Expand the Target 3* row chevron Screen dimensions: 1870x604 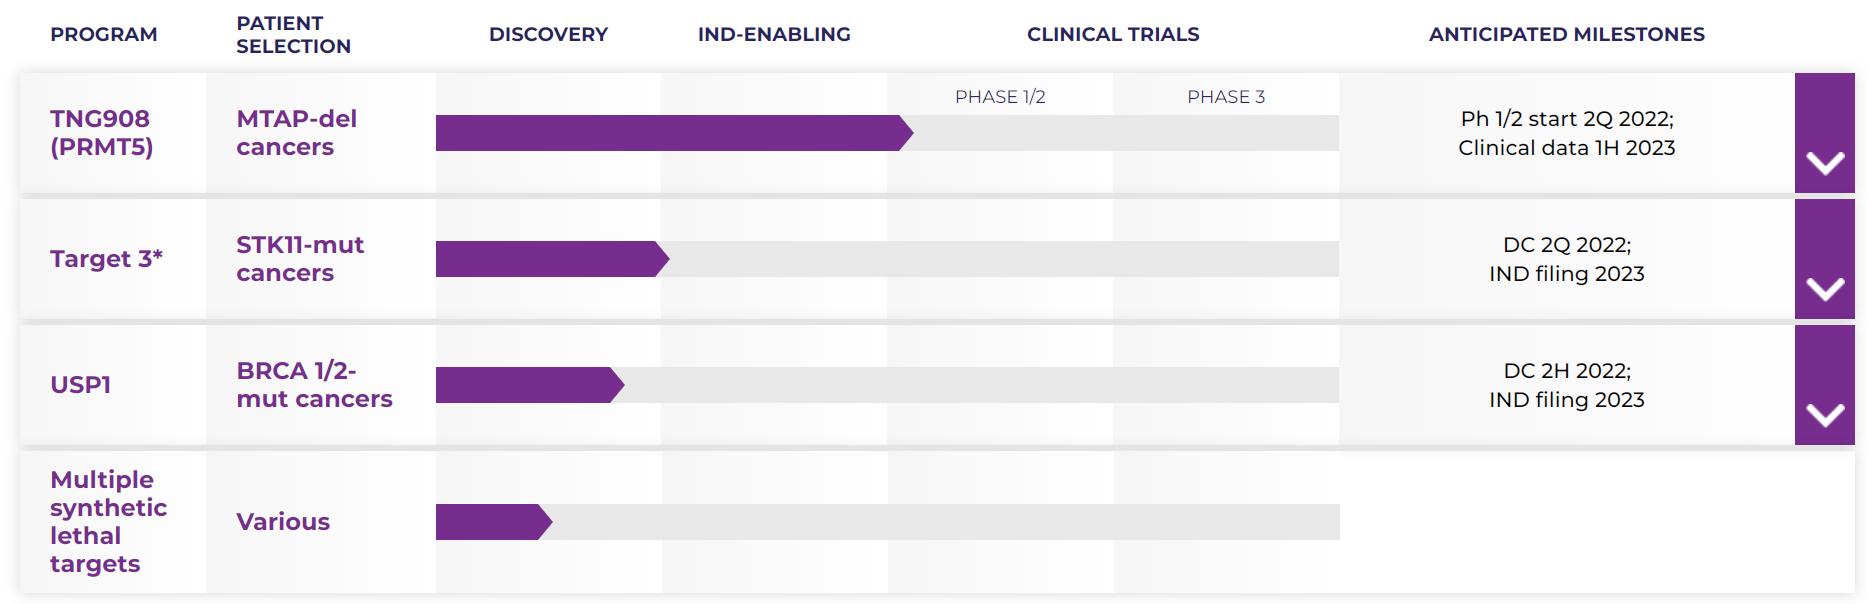(1824, 288)
